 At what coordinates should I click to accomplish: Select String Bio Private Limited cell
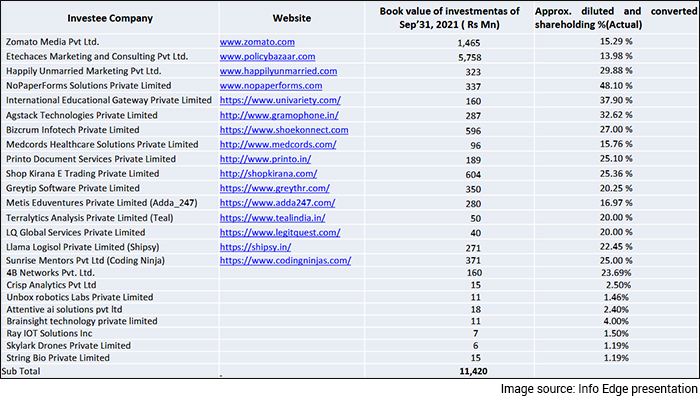tap(58, 358)
